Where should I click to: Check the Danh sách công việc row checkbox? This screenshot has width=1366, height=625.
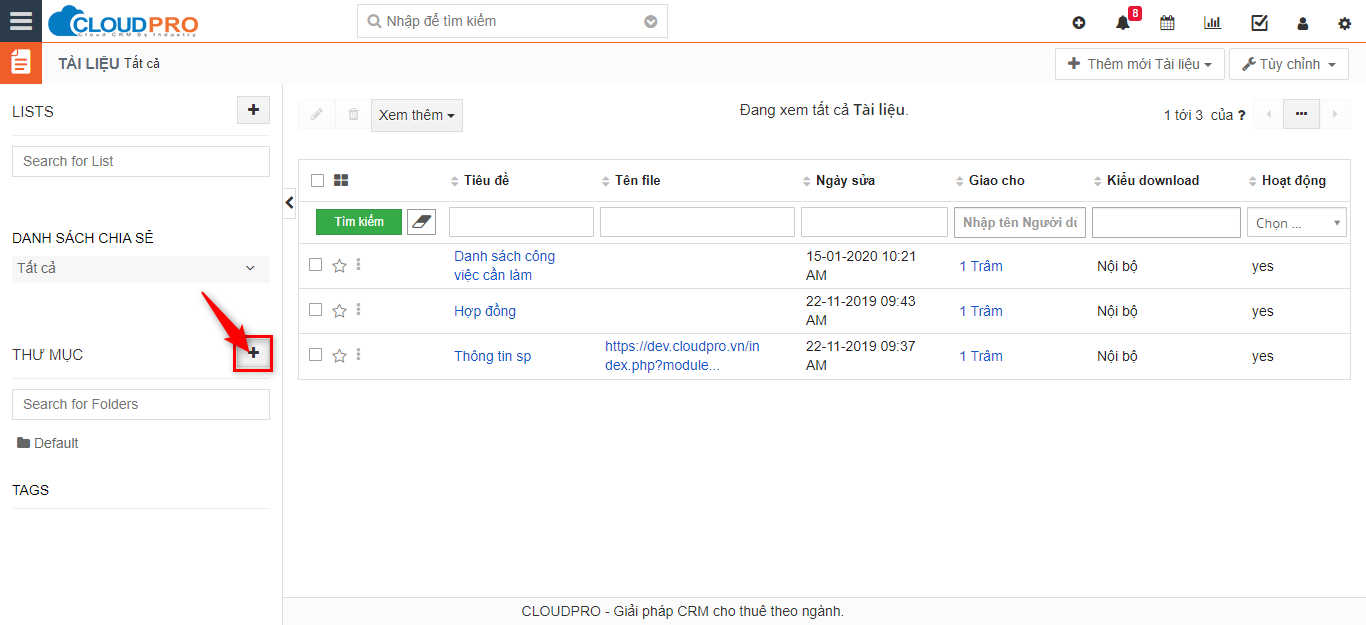click(x=316, y=265)
